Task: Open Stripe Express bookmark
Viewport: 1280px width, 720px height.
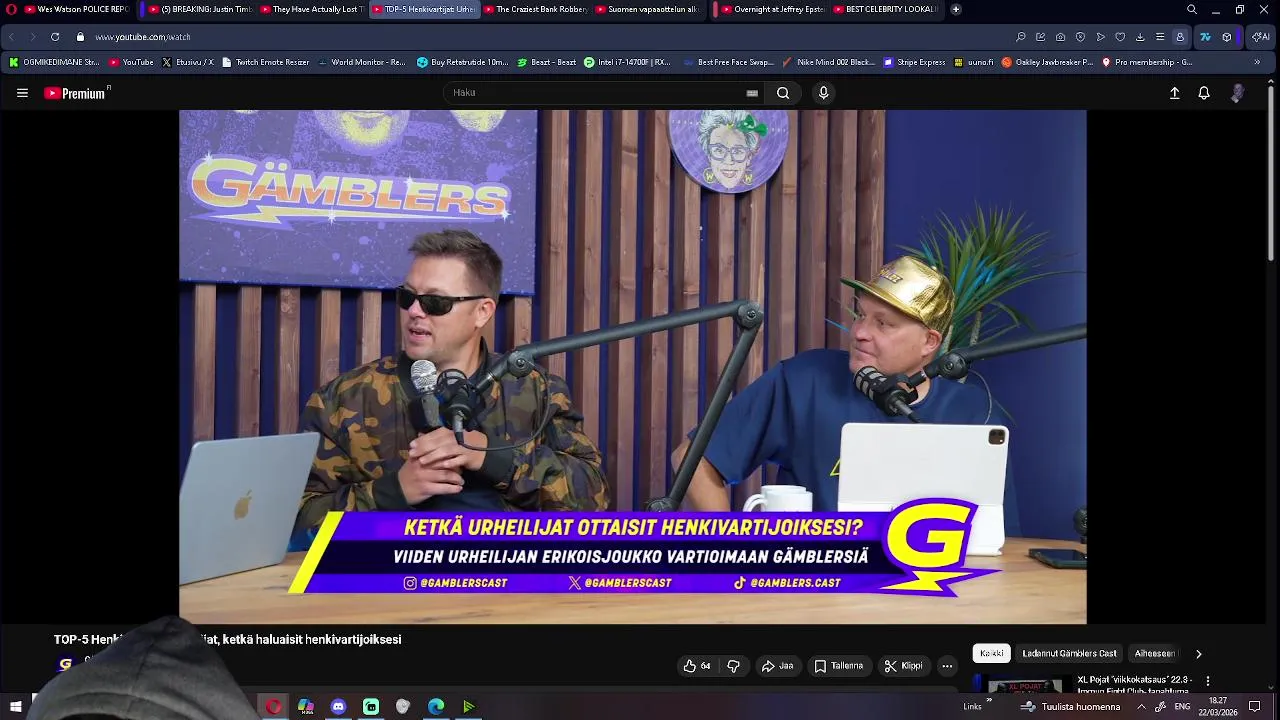Action: click(x=914, y=62)
